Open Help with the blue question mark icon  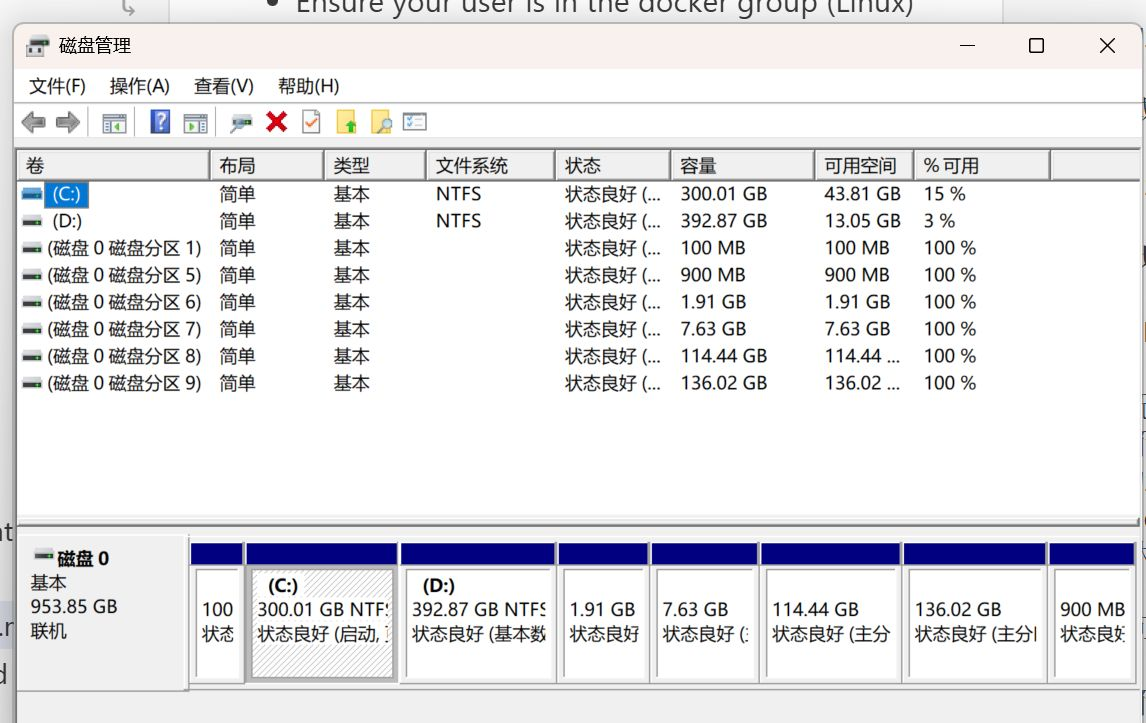click(x=160, y=121)
